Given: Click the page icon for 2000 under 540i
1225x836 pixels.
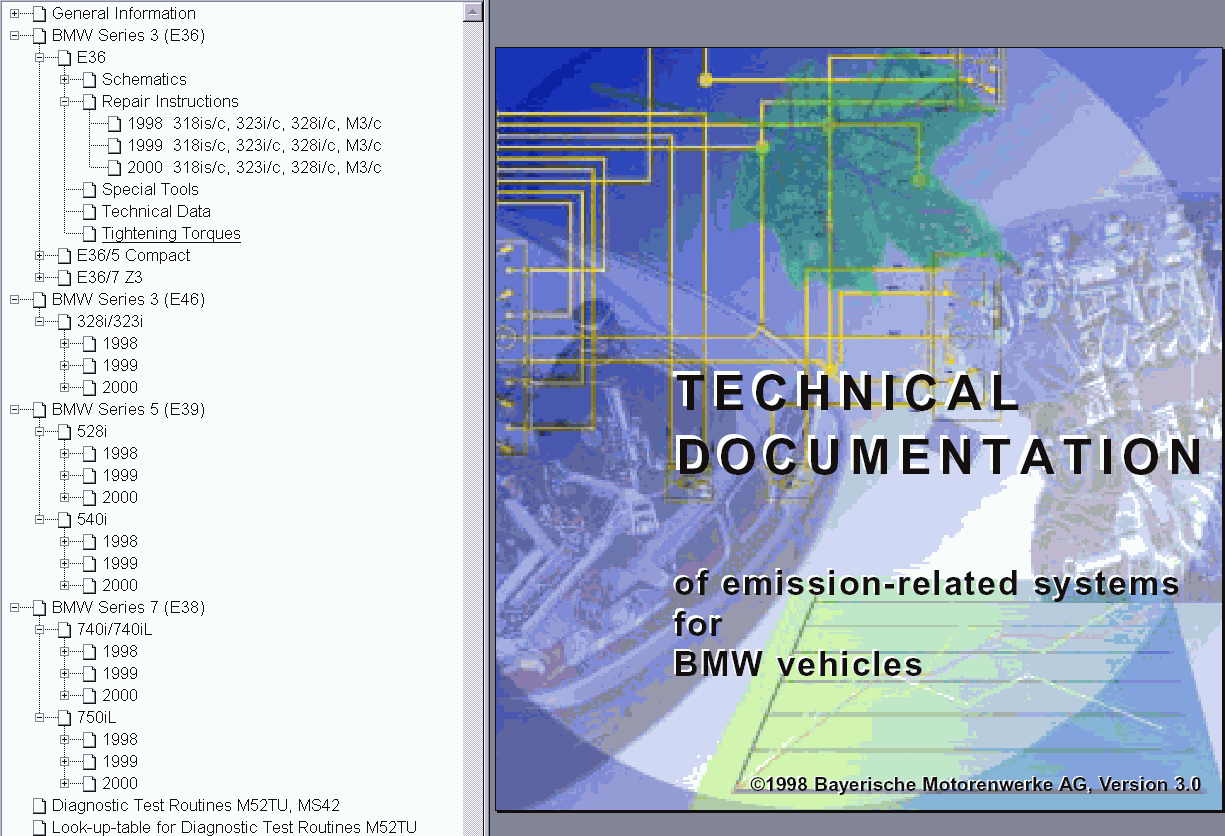Looking at the screenshot, I should 89,586.
